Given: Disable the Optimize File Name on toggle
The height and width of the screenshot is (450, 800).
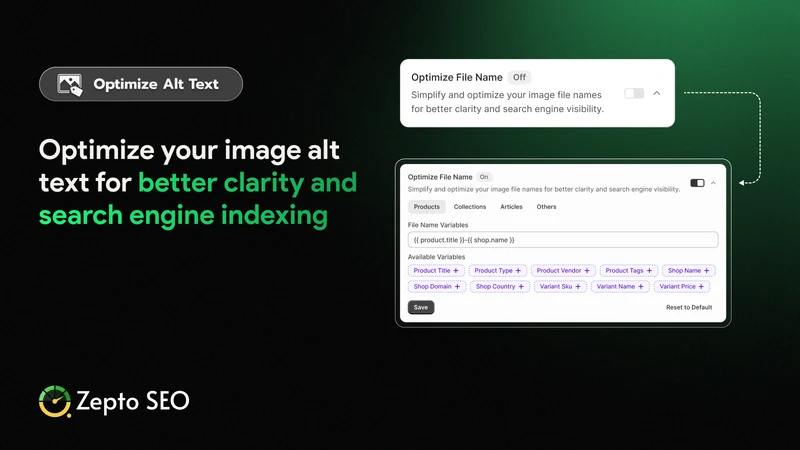Looking at the screenshot, I should pos(697,183).
